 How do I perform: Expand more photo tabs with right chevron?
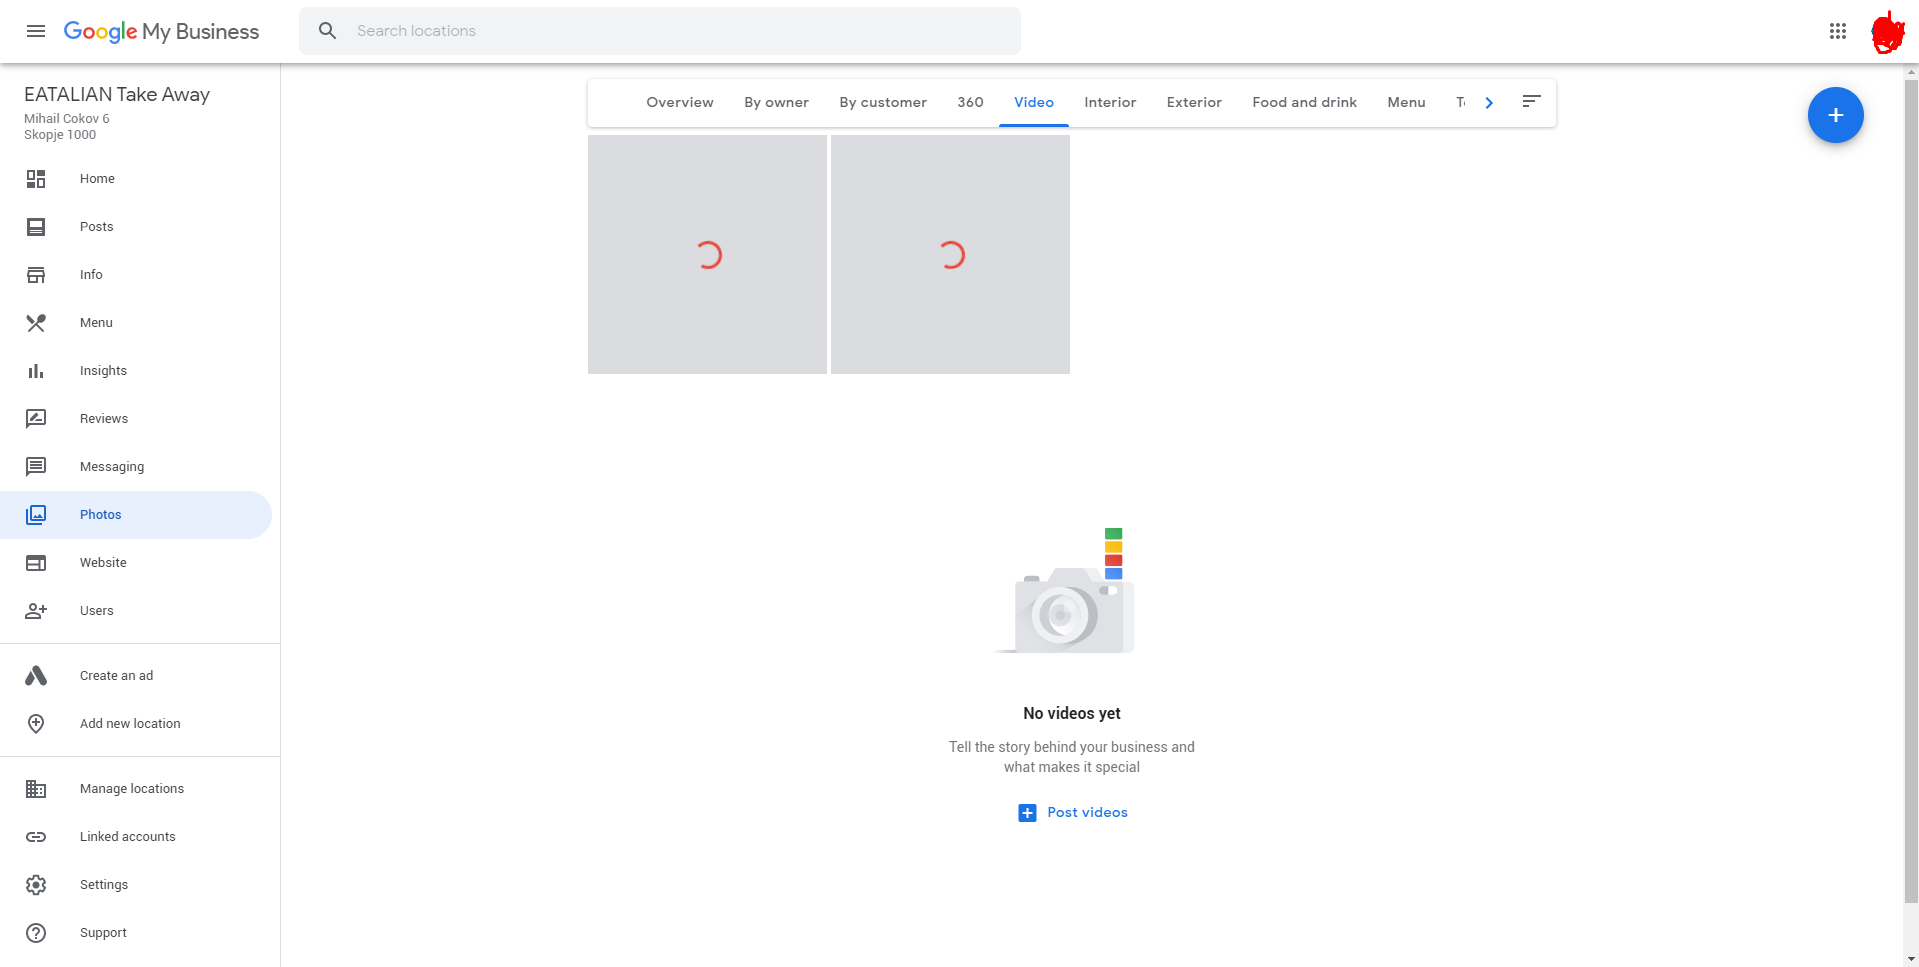[x=1489, y=103]
